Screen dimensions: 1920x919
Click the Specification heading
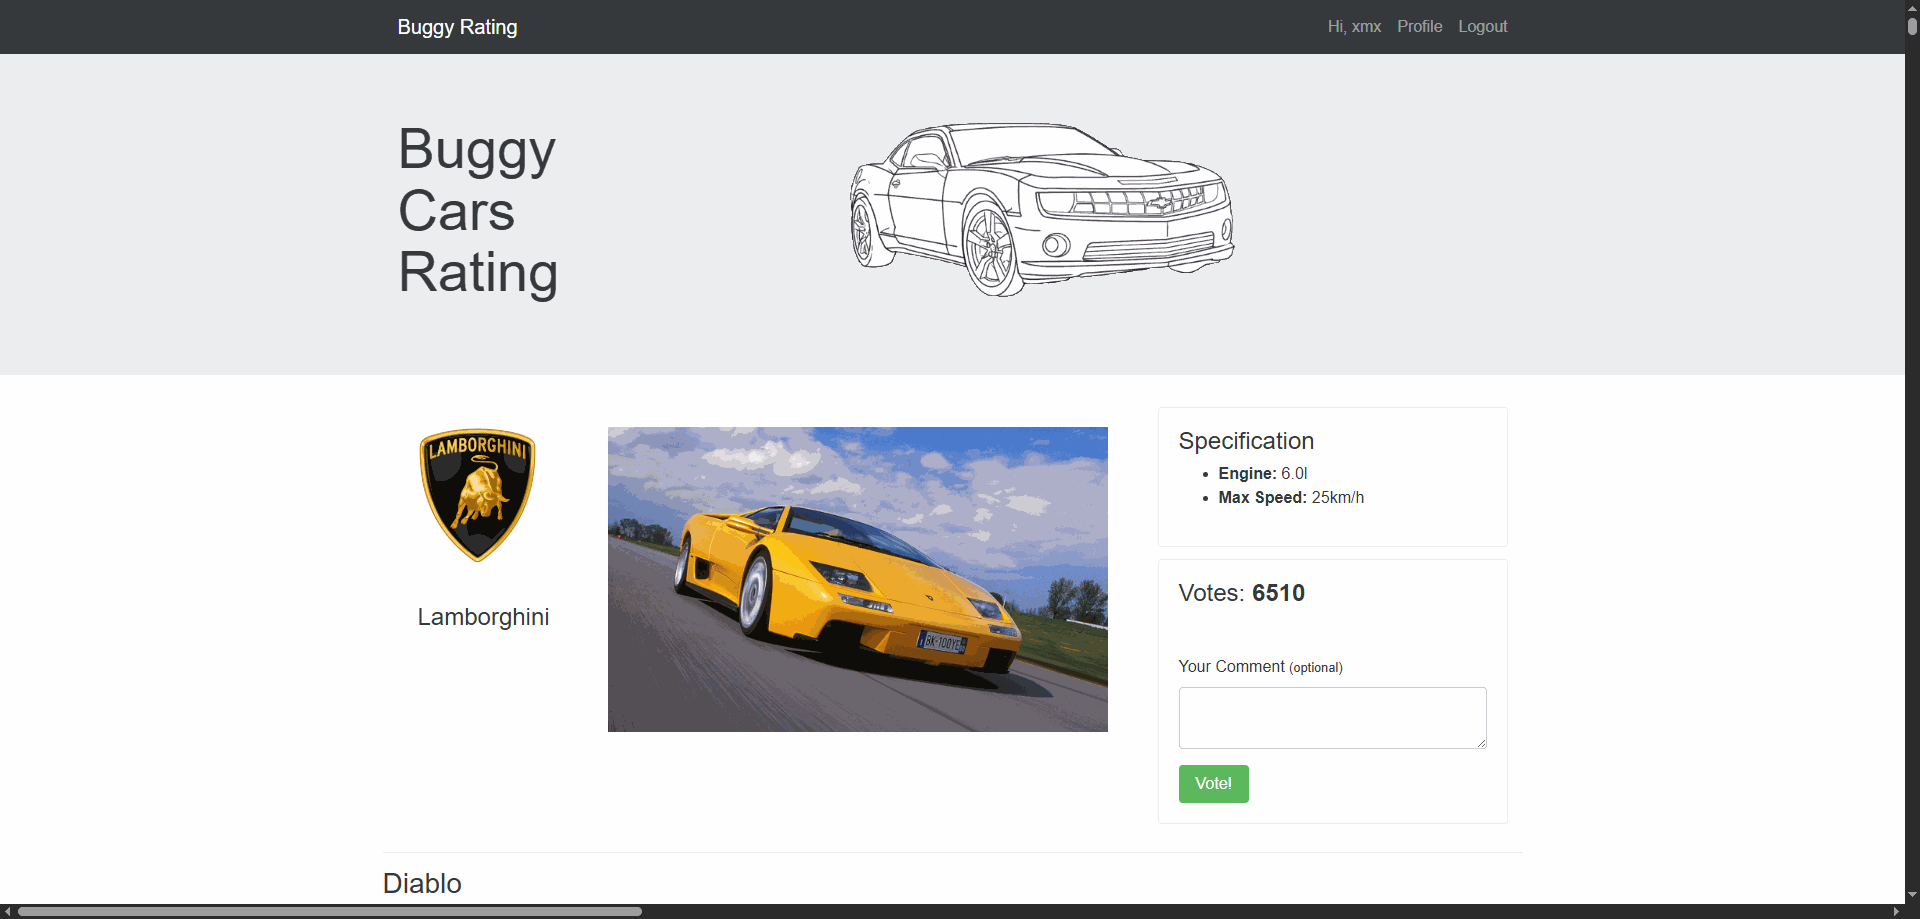pyautogui.click(x=1246, y=441)
